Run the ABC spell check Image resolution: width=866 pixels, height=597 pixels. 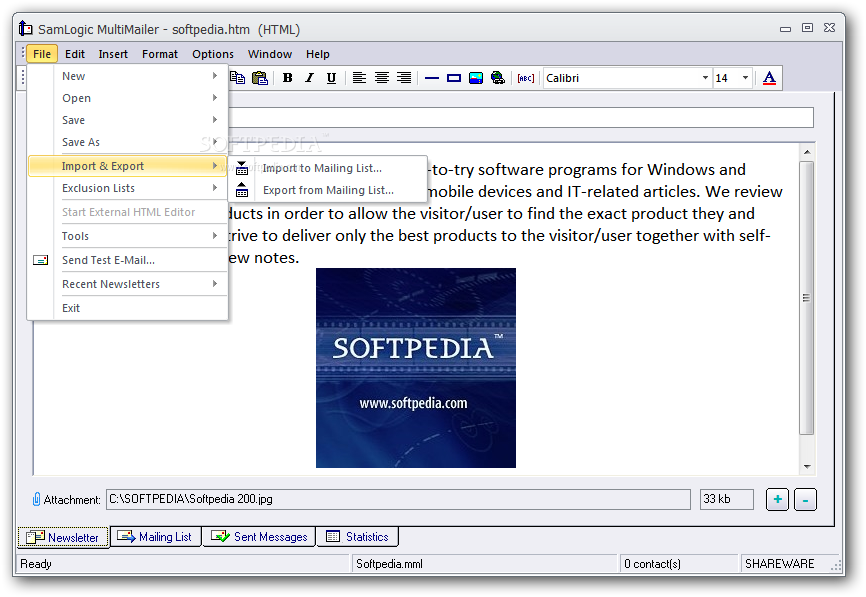tap(526, 78)
